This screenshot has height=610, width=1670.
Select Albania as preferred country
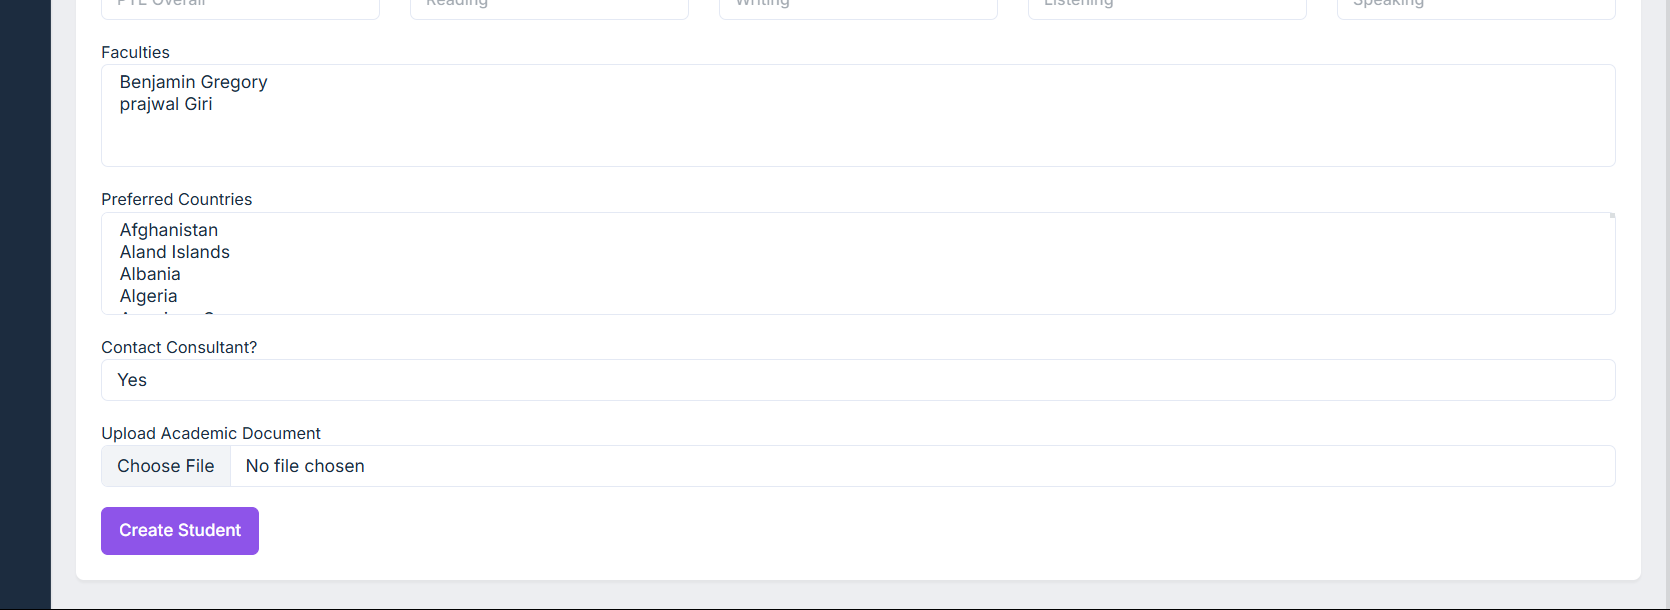tap(150, 274)
